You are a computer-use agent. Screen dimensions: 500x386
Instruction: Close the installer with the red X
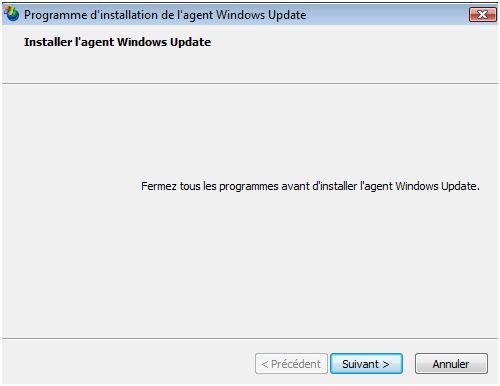pos(482,14)
